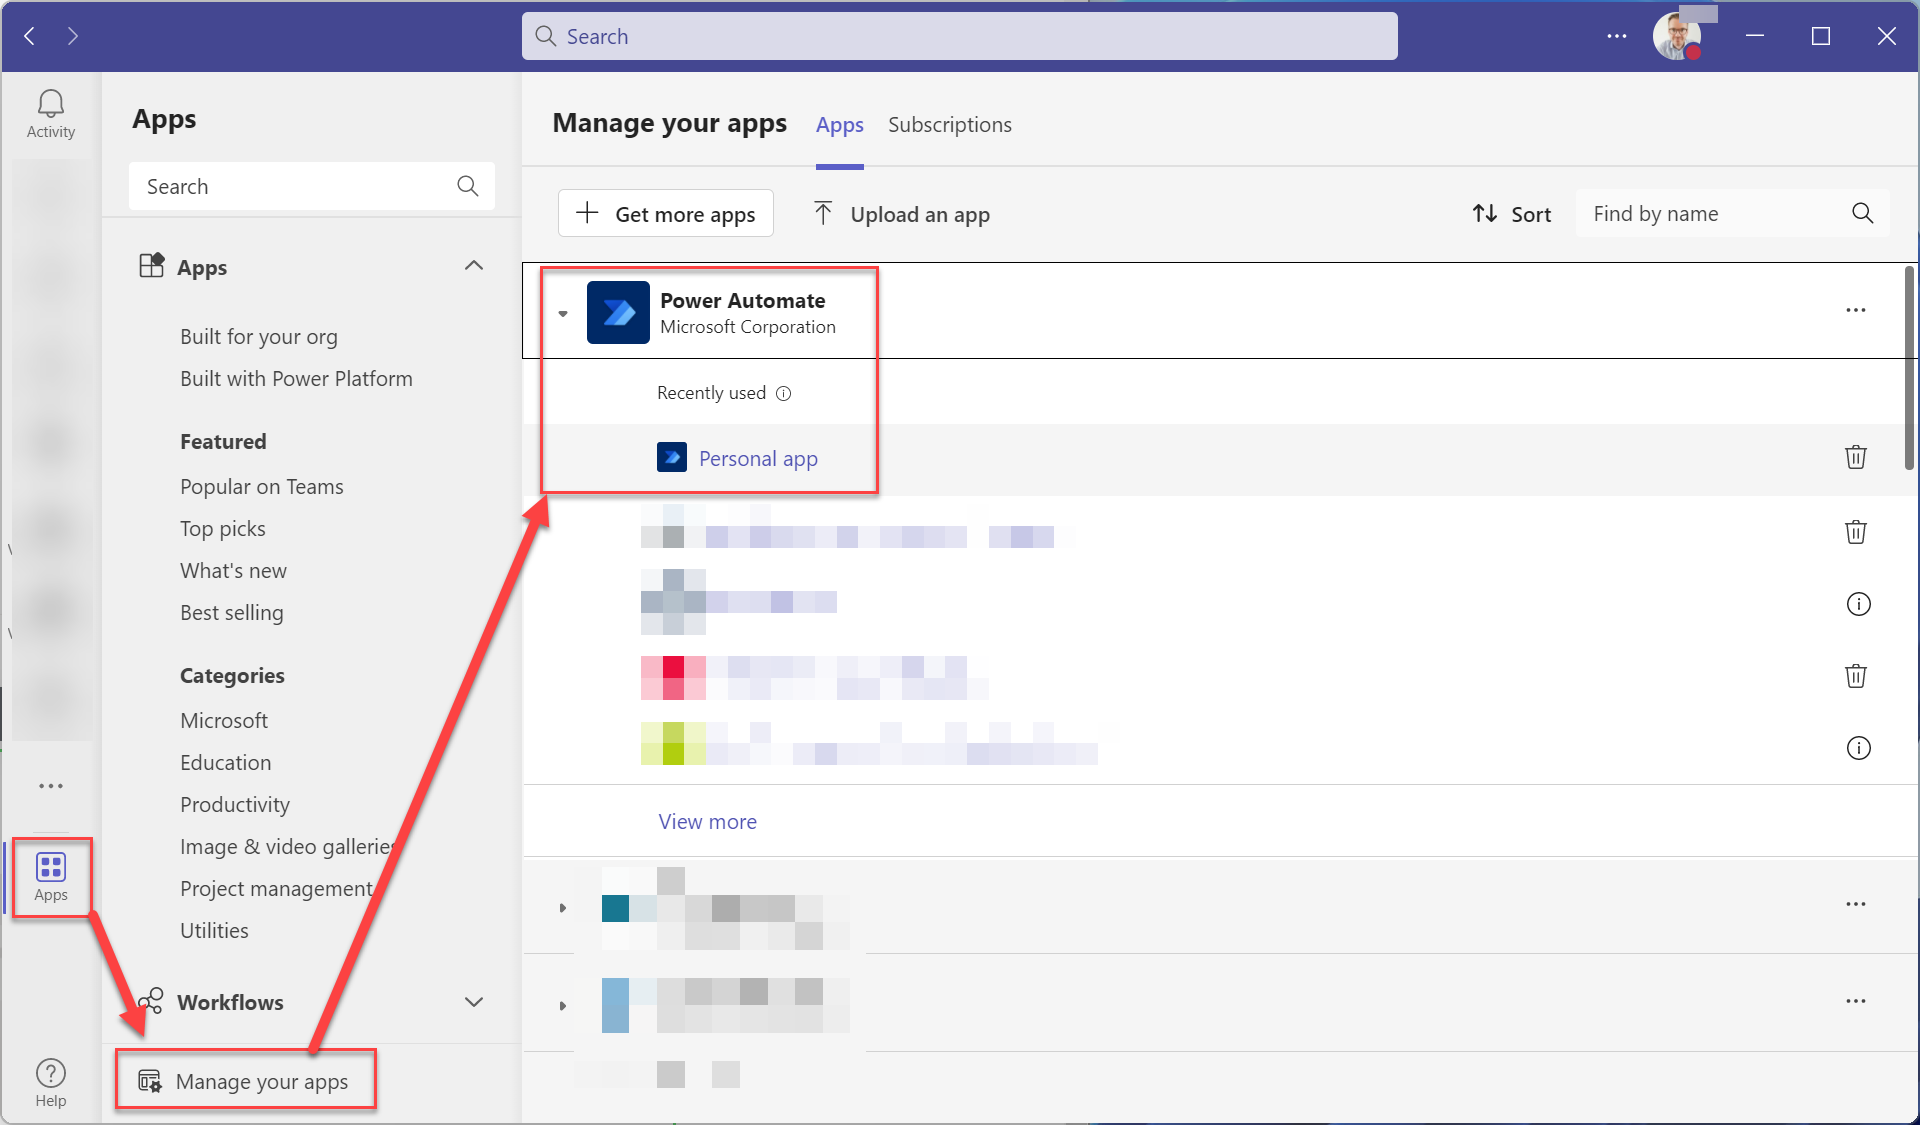The width and height of the screenshot is (1920, 1125).
Task: Click inside the Find by name field
Action: [x=1700, y=213]
